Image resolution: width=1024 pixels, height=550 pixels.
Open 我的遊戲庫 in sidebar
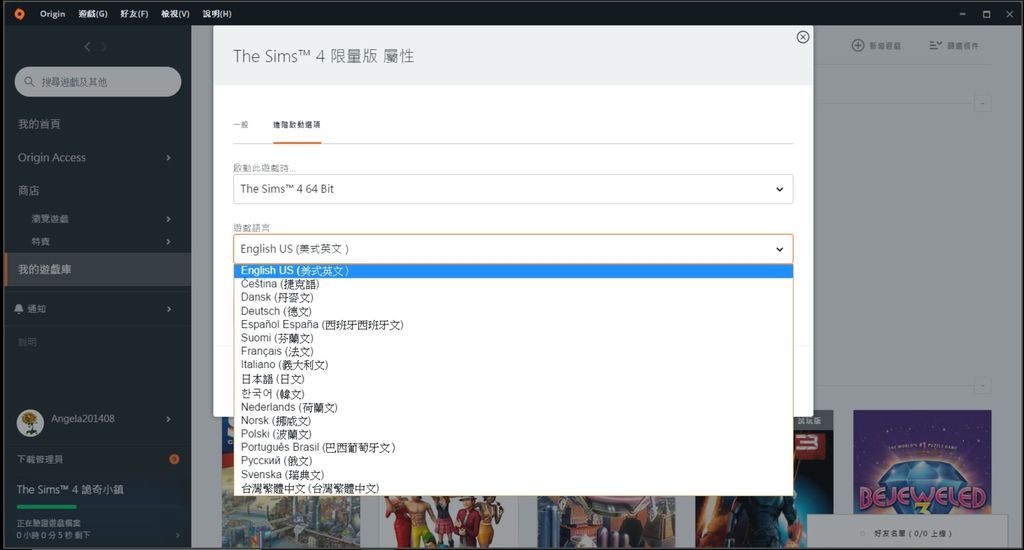tap(98, 269)
